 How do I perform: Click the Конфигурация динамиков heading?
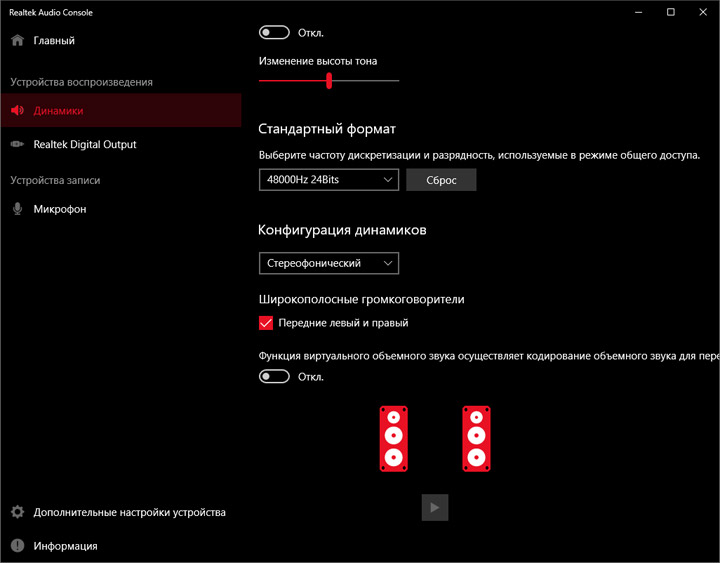click(342, 230)
